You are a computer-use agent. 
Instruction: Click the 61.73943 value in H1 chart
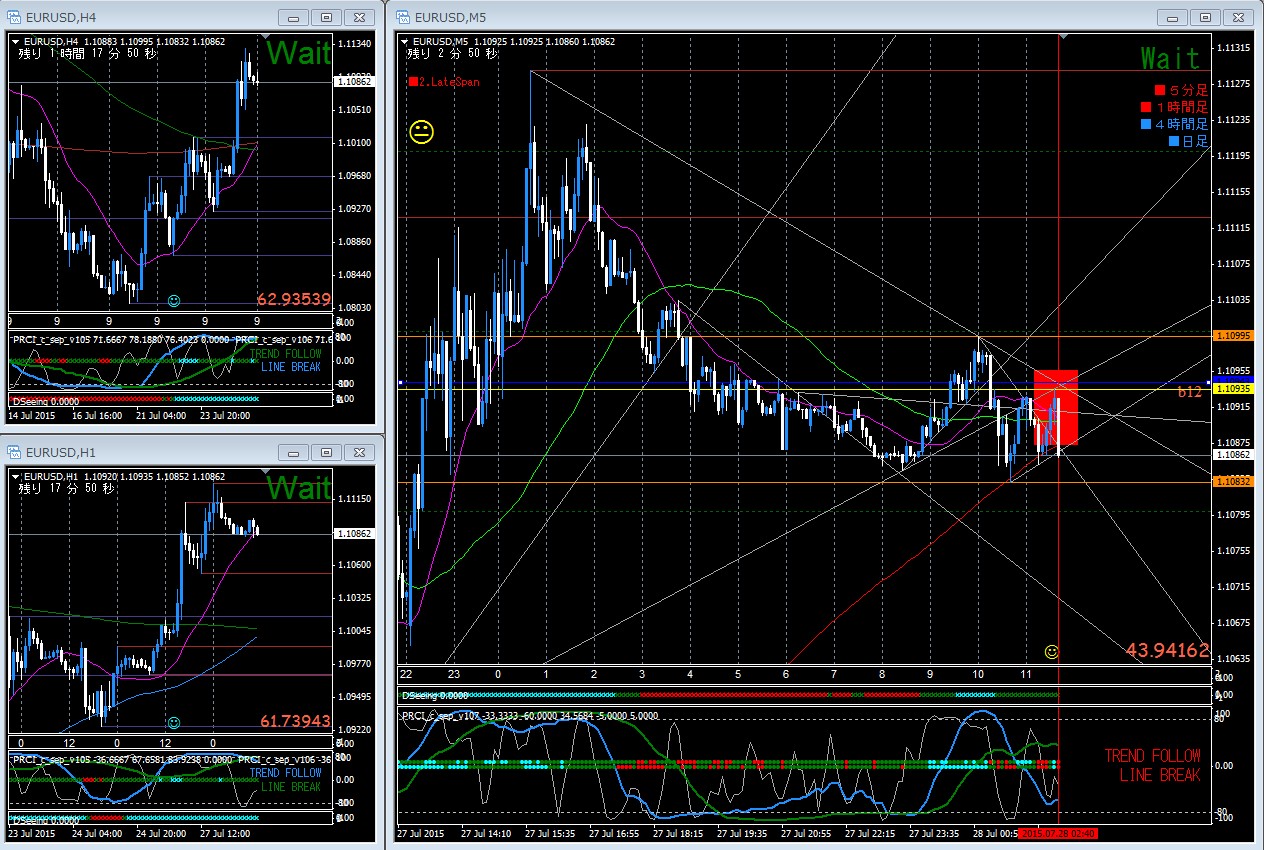coord(294,720)
